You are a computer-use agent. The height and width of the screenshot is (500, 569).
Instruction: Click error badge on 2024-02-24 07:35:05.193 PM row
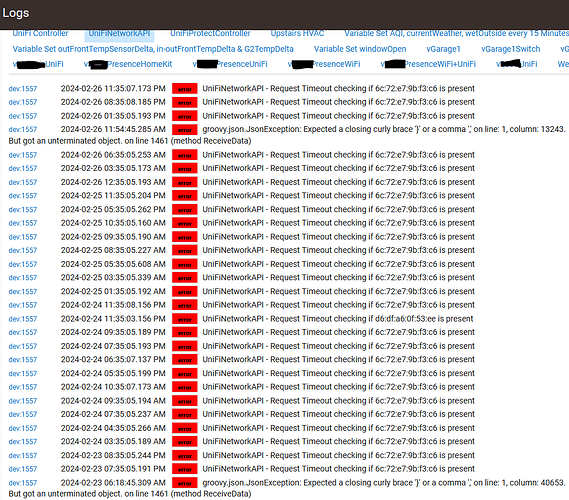coord(185,347)
